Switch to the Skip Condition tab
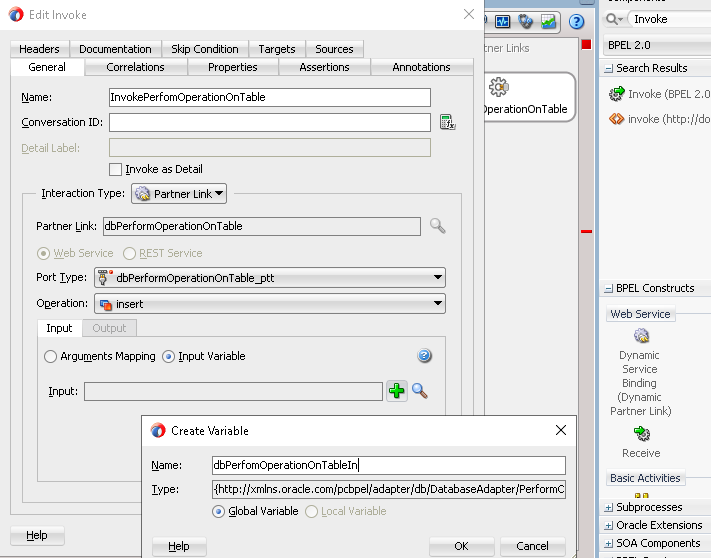This screenshot has height=558, width=711. pos(205,49)
